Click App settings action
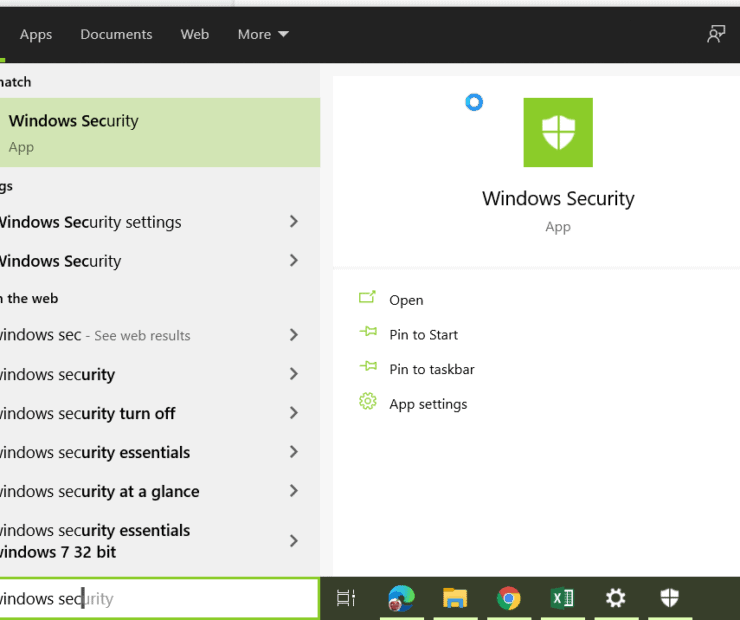The image size is (740, 620). point(428,404)
